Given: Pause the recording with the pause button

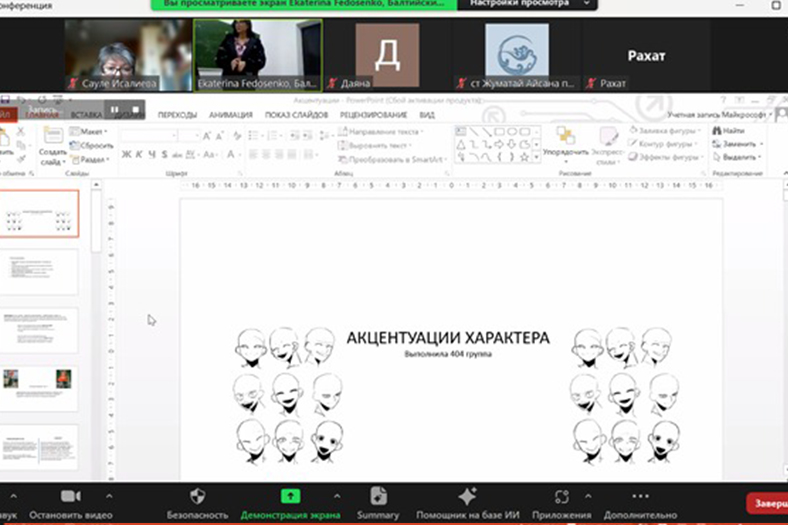Looking at the screenshot, I should point(115,109).
